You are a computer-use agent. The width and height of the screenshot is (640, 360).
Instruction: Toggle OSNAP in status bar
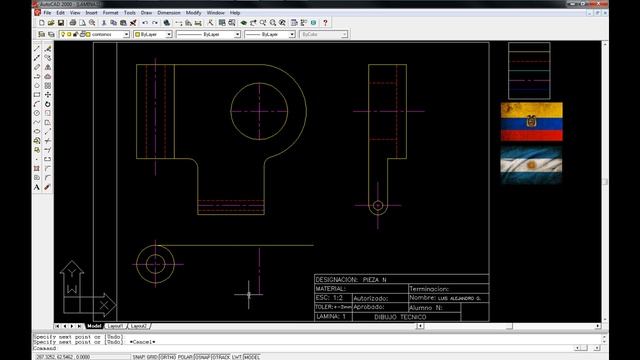click(x=202, y=357)
